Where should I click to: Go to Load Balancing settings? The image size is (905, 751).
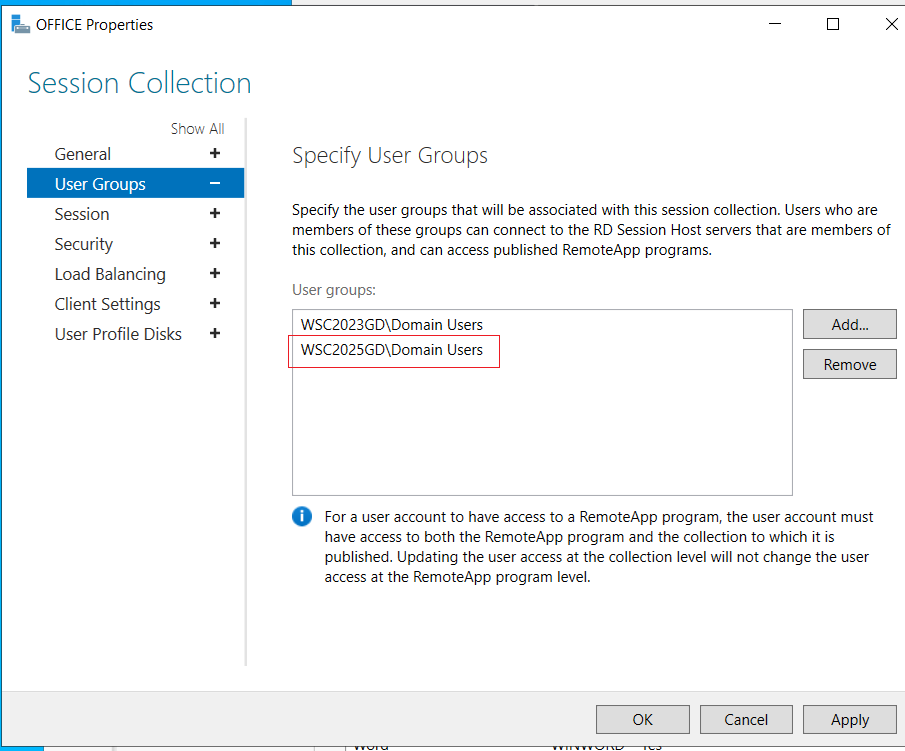tap(110, 274)
